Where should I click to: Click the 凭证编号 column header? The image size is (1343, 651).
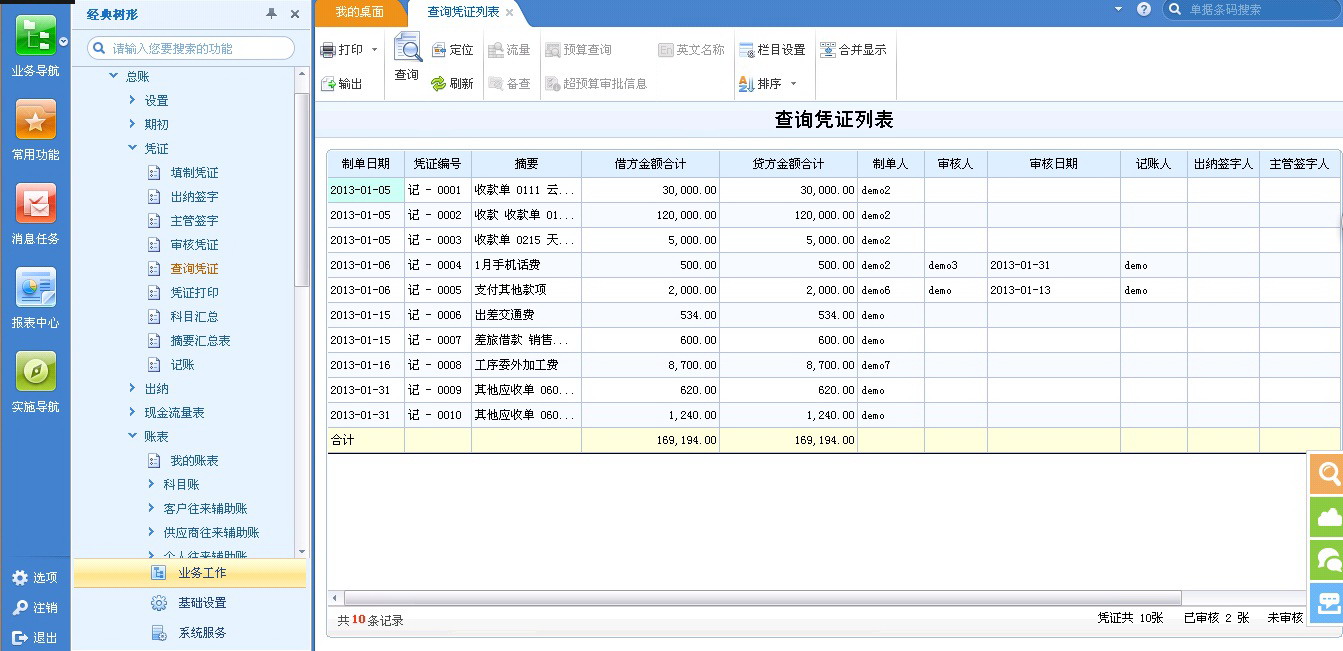pos(438,164)
